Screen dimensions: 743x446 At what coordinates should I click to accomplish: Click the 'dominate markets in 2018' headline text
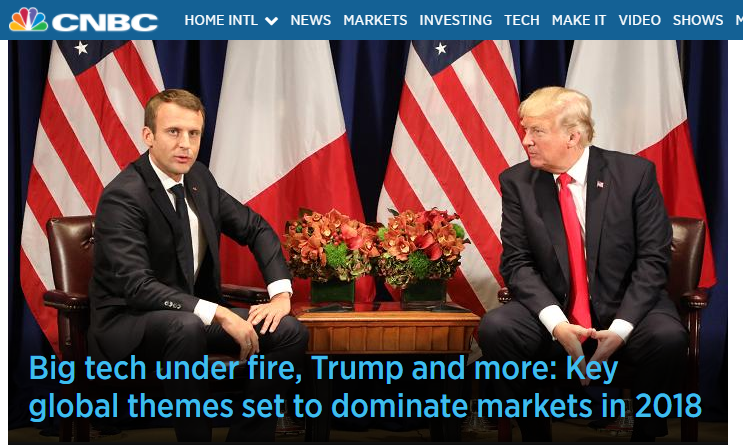click(x=516, y=406)
